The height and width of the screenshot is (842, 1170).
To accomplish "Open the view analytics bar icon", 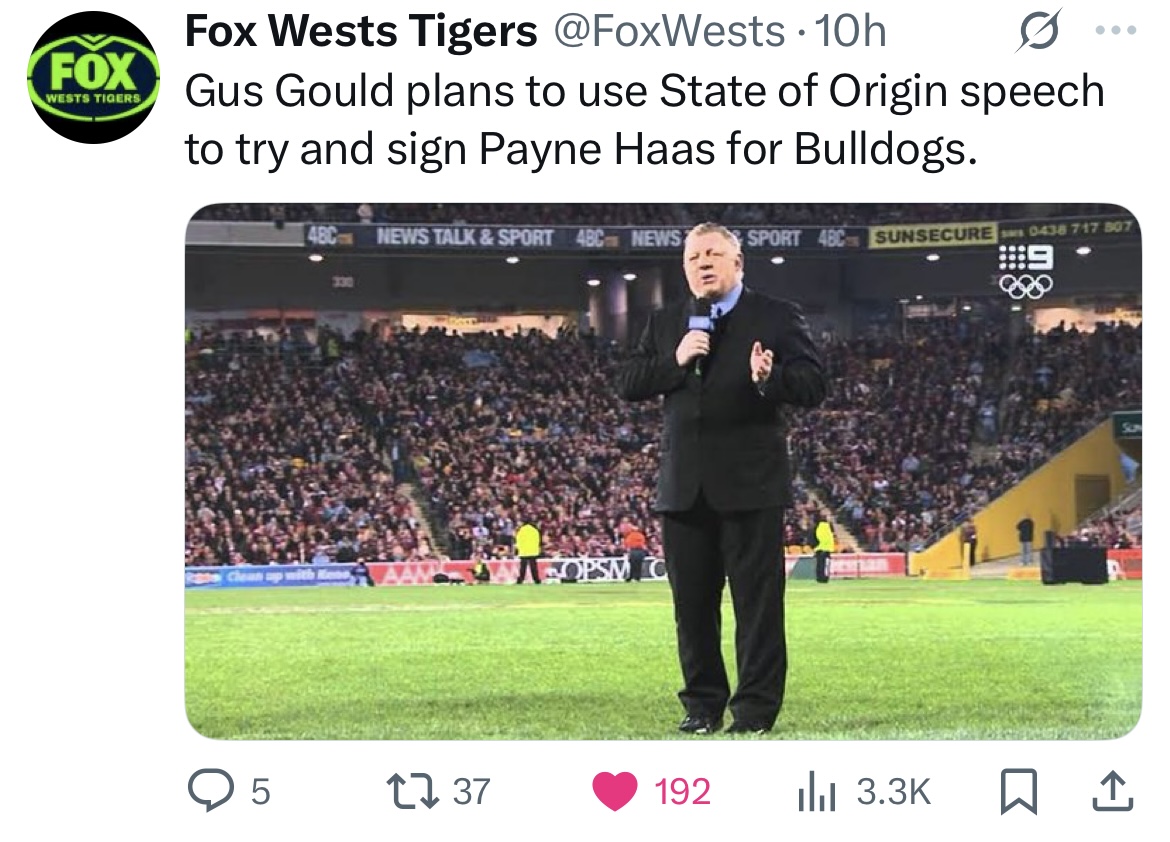I will tap(816, 791).
